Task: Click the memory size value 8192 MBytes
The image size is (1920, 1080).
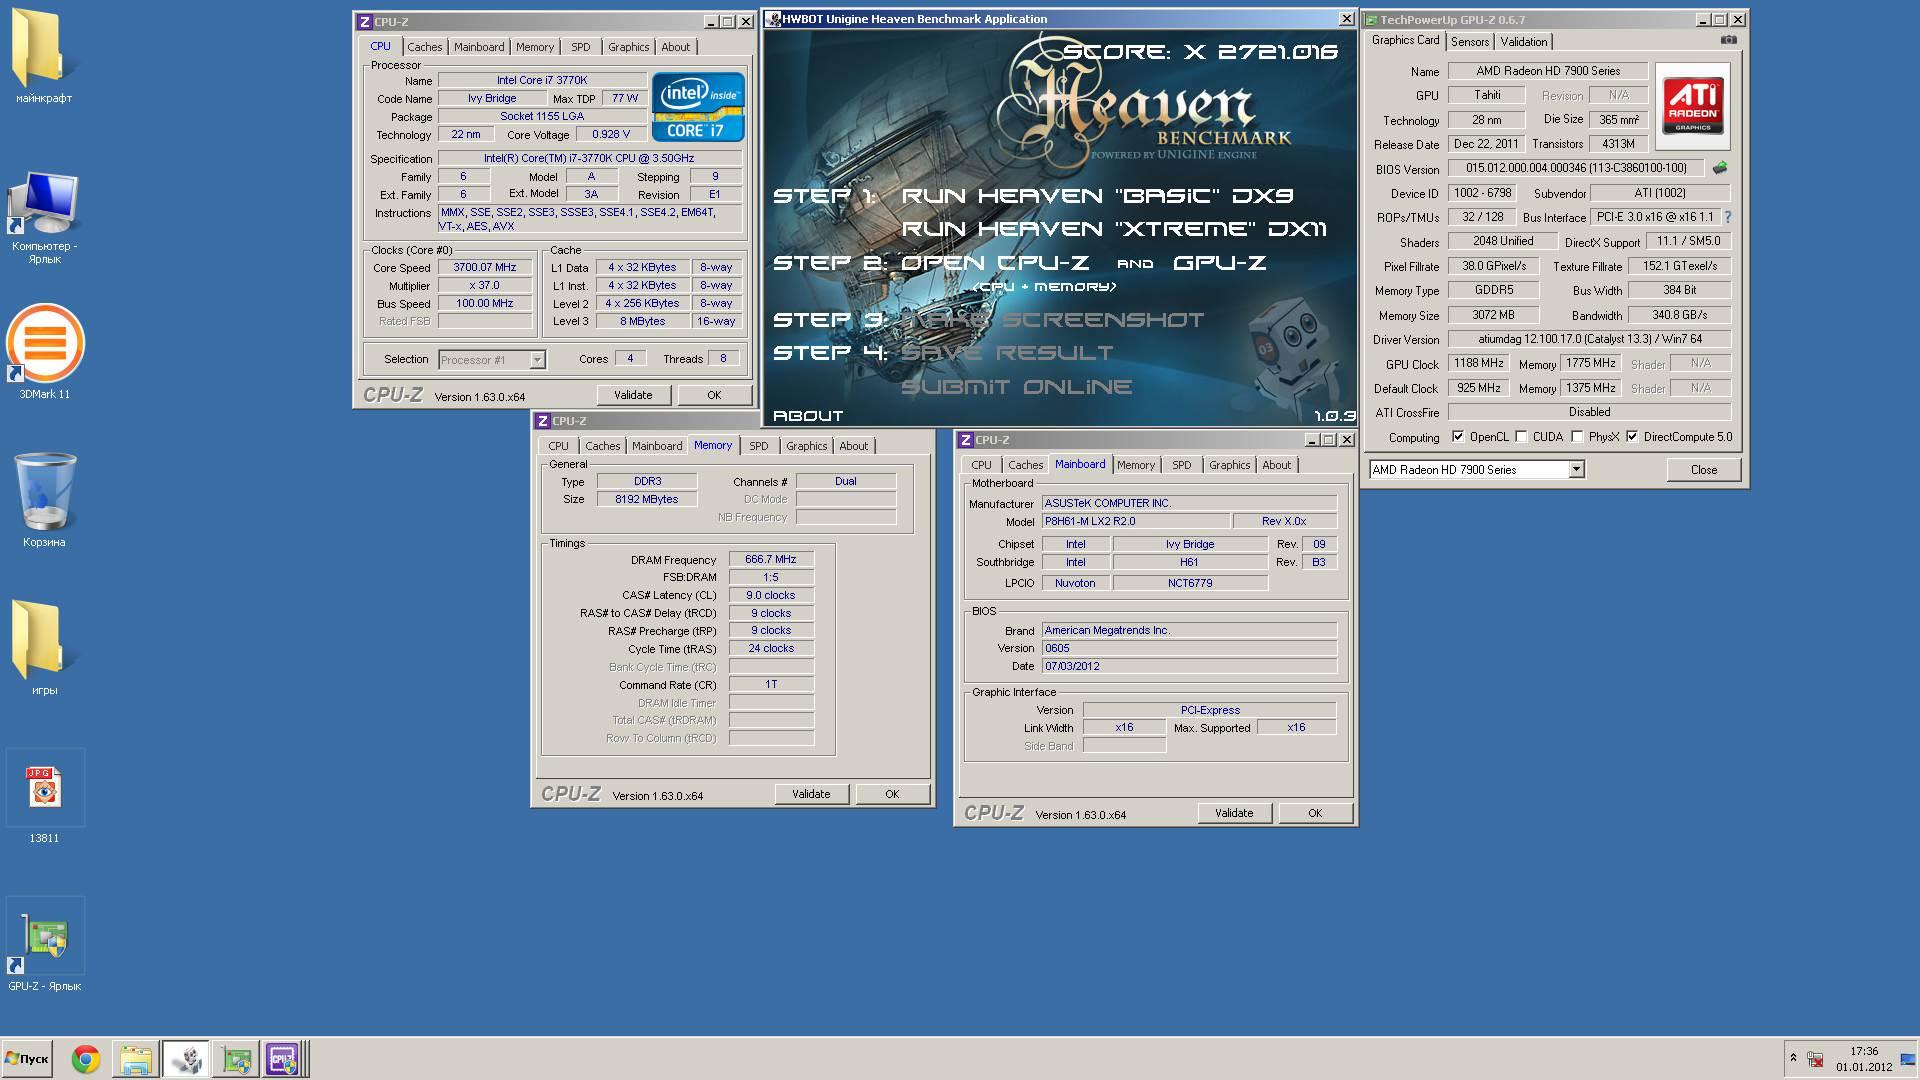Action: pos(647,499)
